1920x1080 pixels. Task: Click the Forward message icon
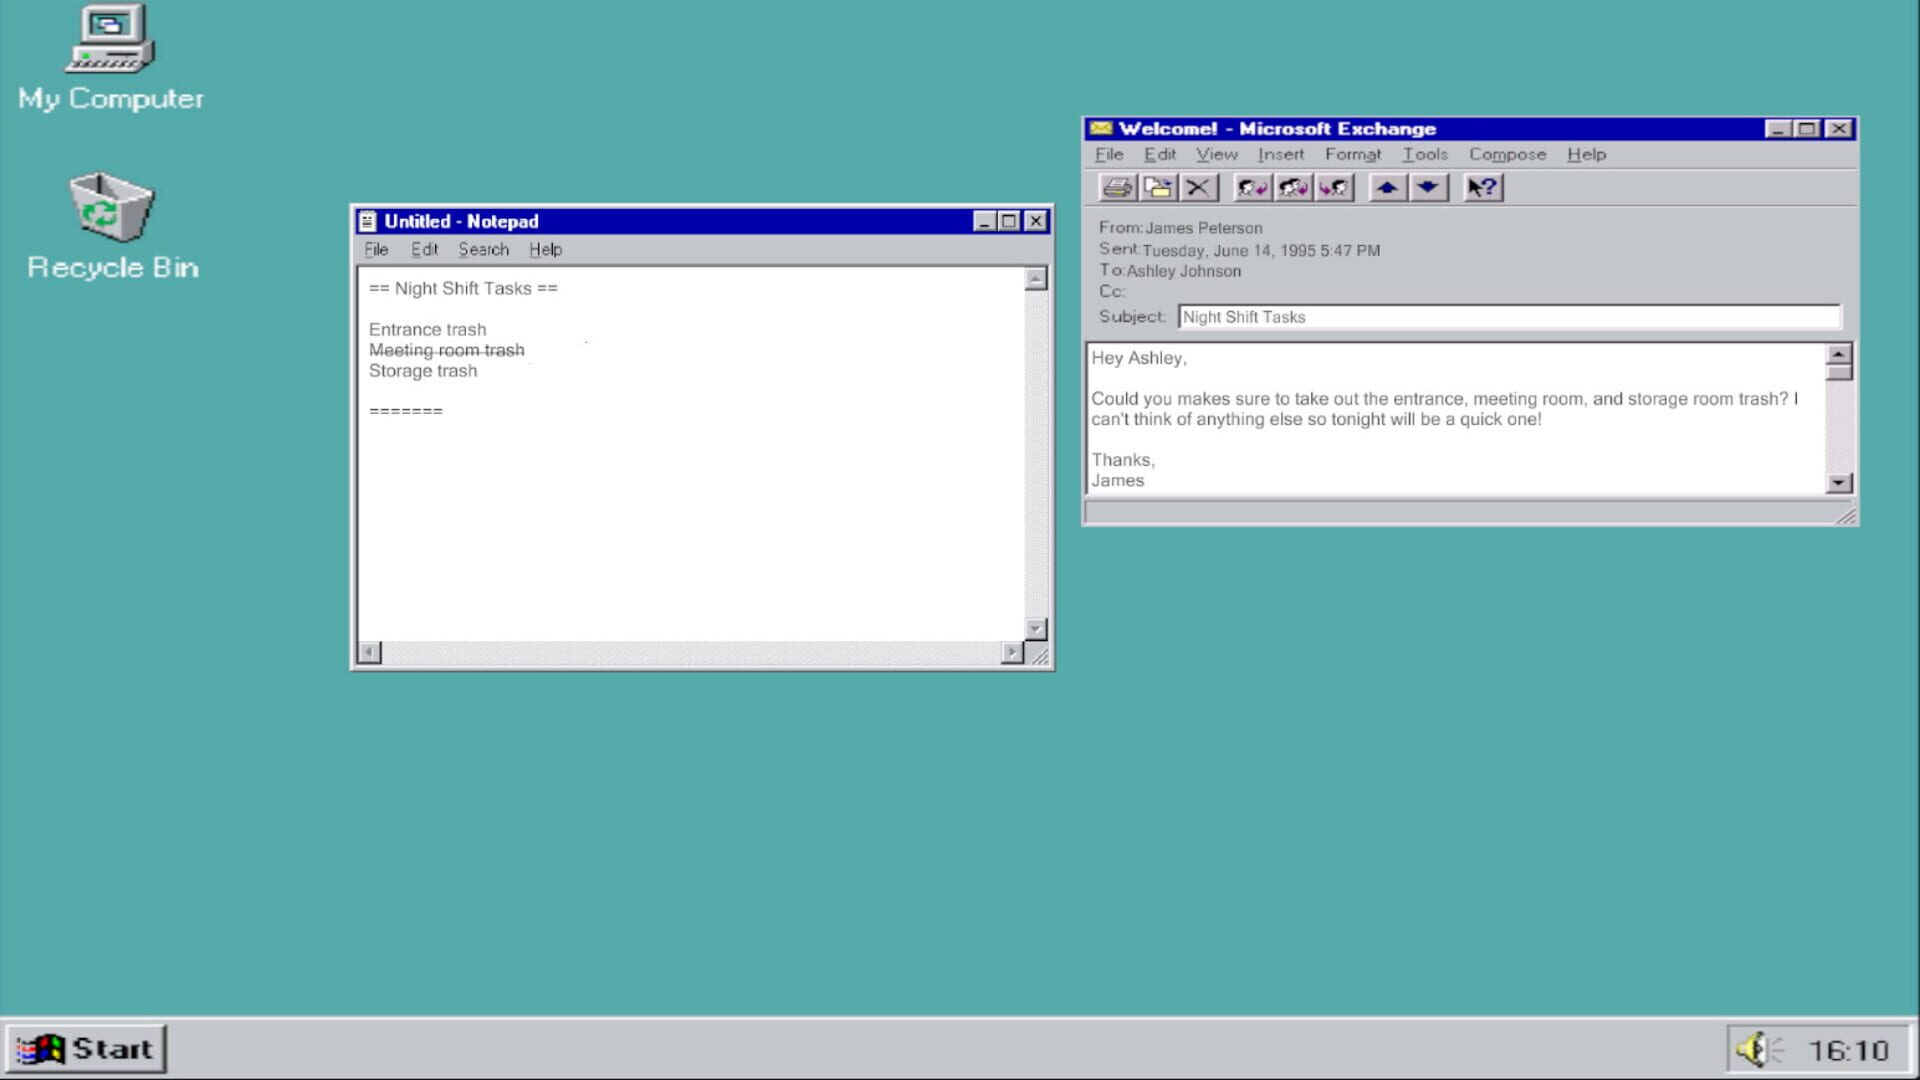1334,188
